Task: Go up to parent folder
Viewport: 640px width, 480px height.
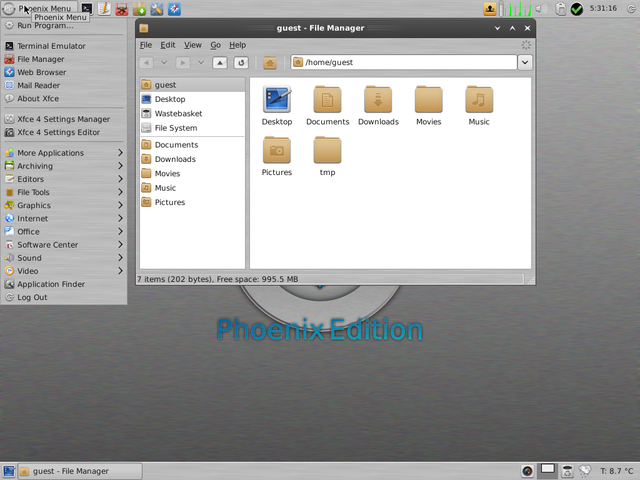Action: coord(220,62)
